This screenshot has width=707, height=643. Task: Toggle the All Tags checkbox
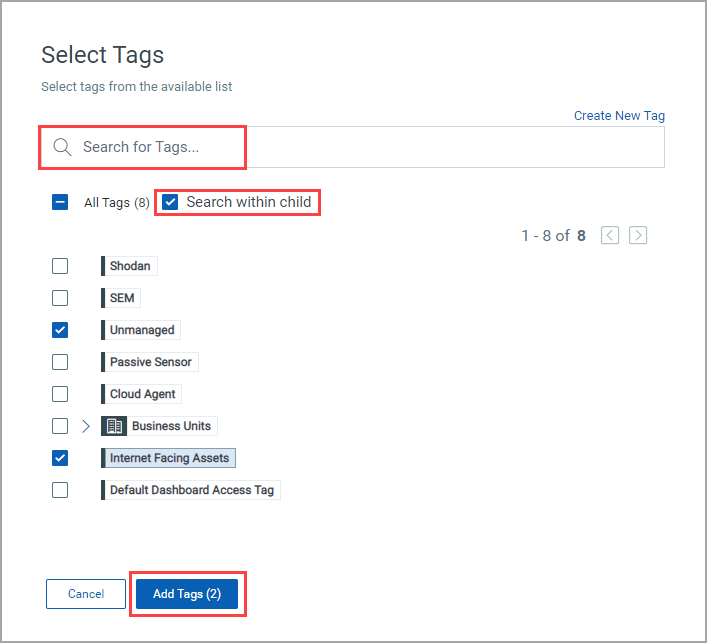60,202
